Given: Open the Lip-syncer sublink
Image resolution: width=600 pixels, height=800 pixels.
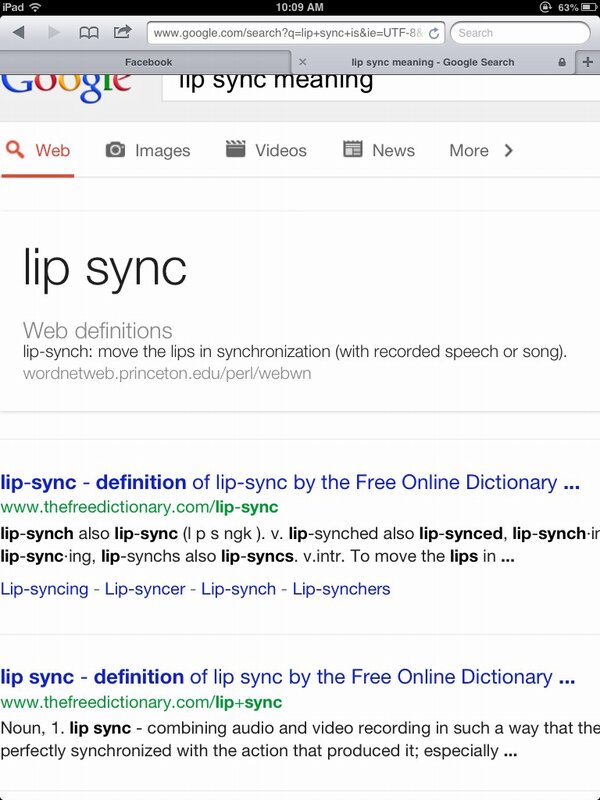Looking at the screenshot, I should point(145,589).
